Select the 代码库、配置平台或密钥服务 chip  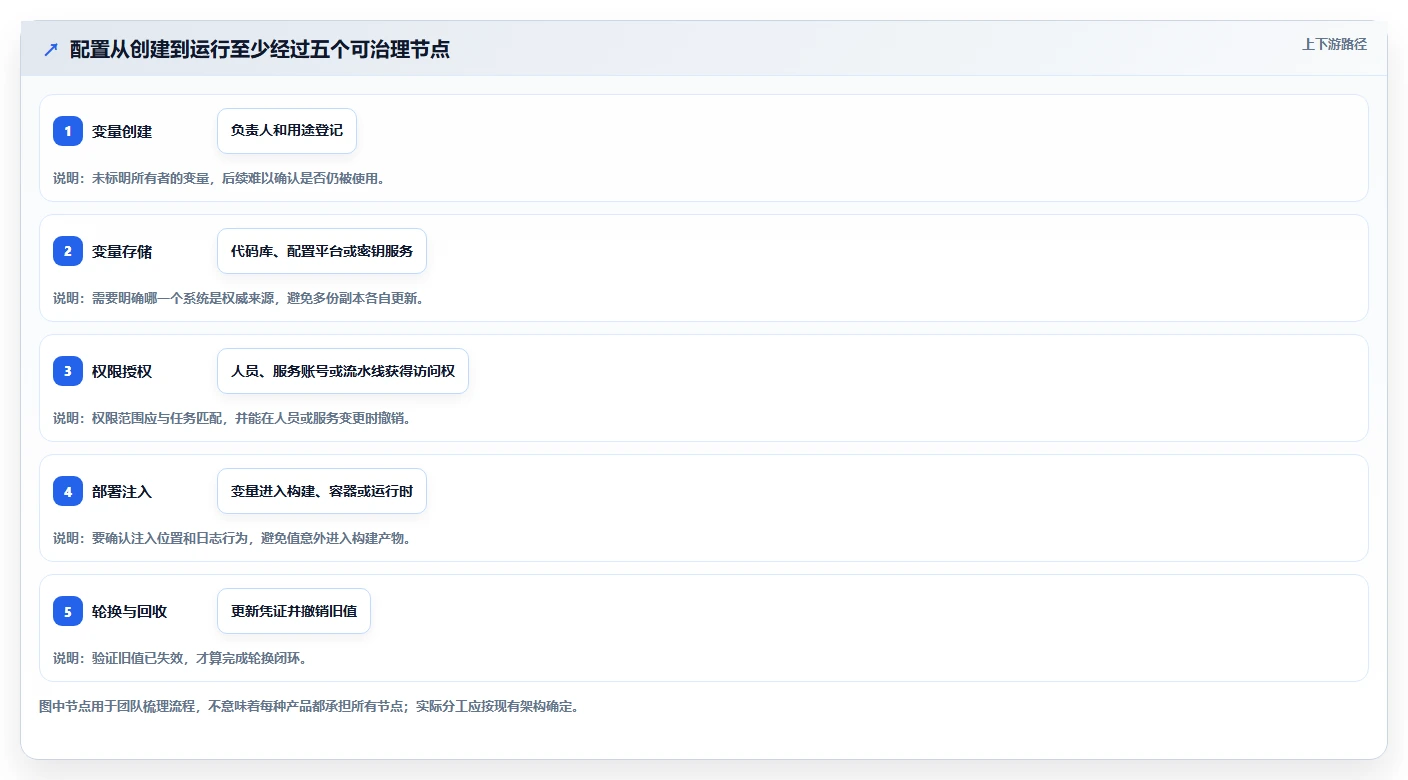[322, 251]
